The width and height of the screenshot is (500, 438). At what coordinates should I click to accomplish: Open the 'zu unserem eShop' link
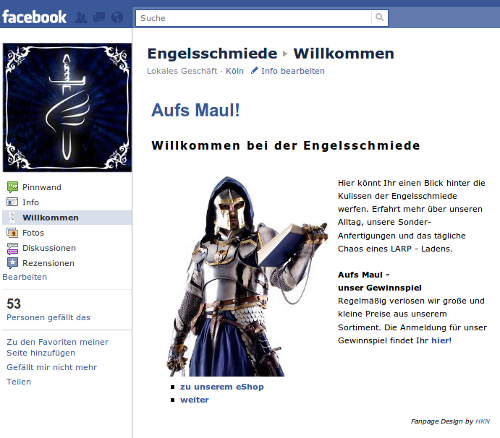click(222, 387)
